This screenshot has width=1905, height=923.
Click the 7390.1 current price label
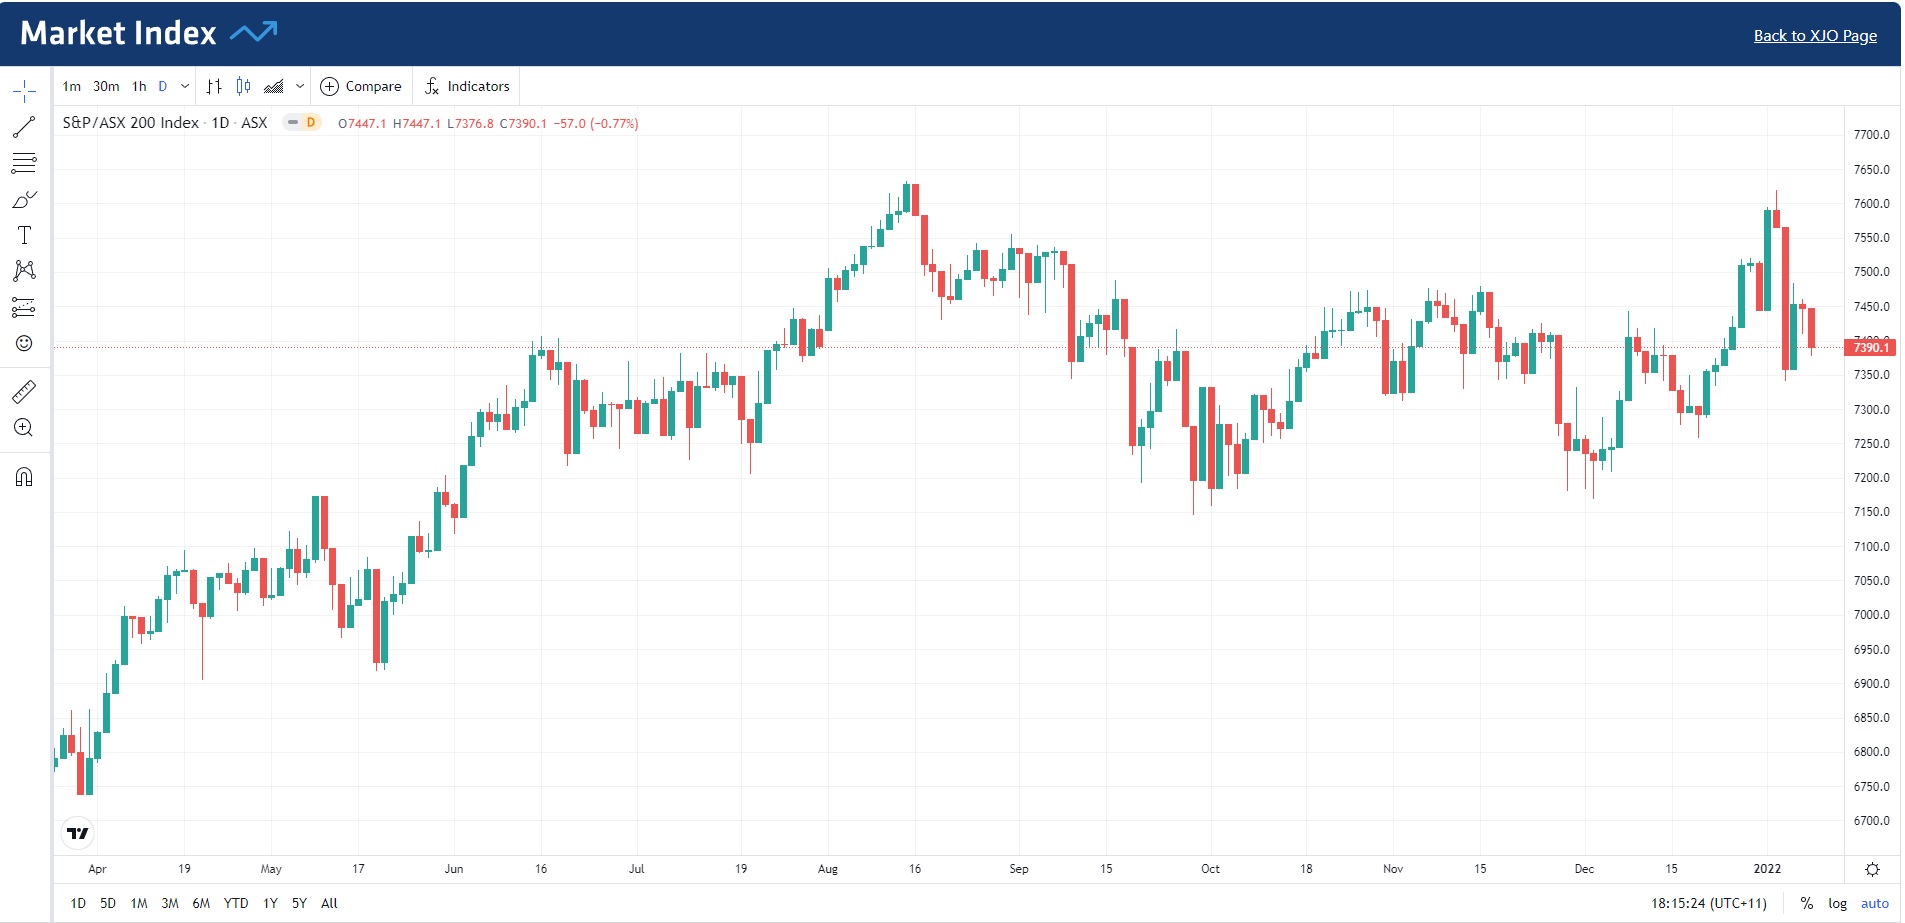click(x=1870, y=348)
